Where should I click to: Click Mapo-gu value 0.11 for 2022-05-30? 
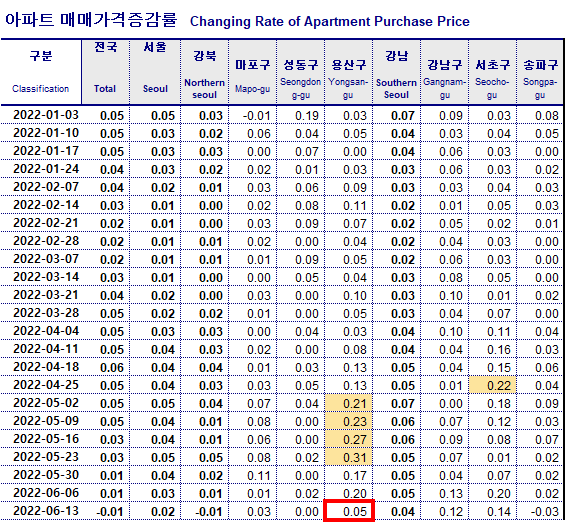(x=259, y=476)
